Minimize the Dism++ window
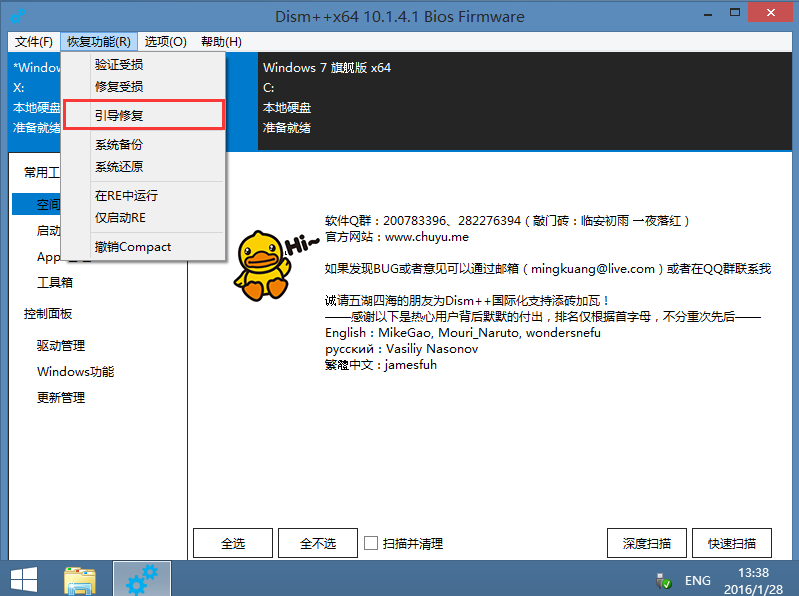This screenshot has height=596, width=799. (707, 14)
